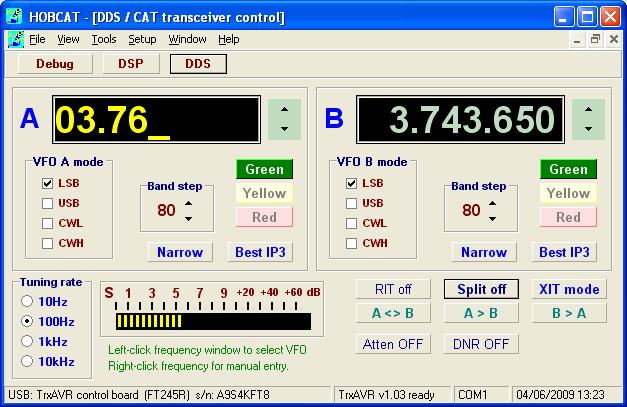Image resolution: width=627 pixels, height=407 pixels.
Task: Pick the Red color for VFO B
Action: coord(568,217)
